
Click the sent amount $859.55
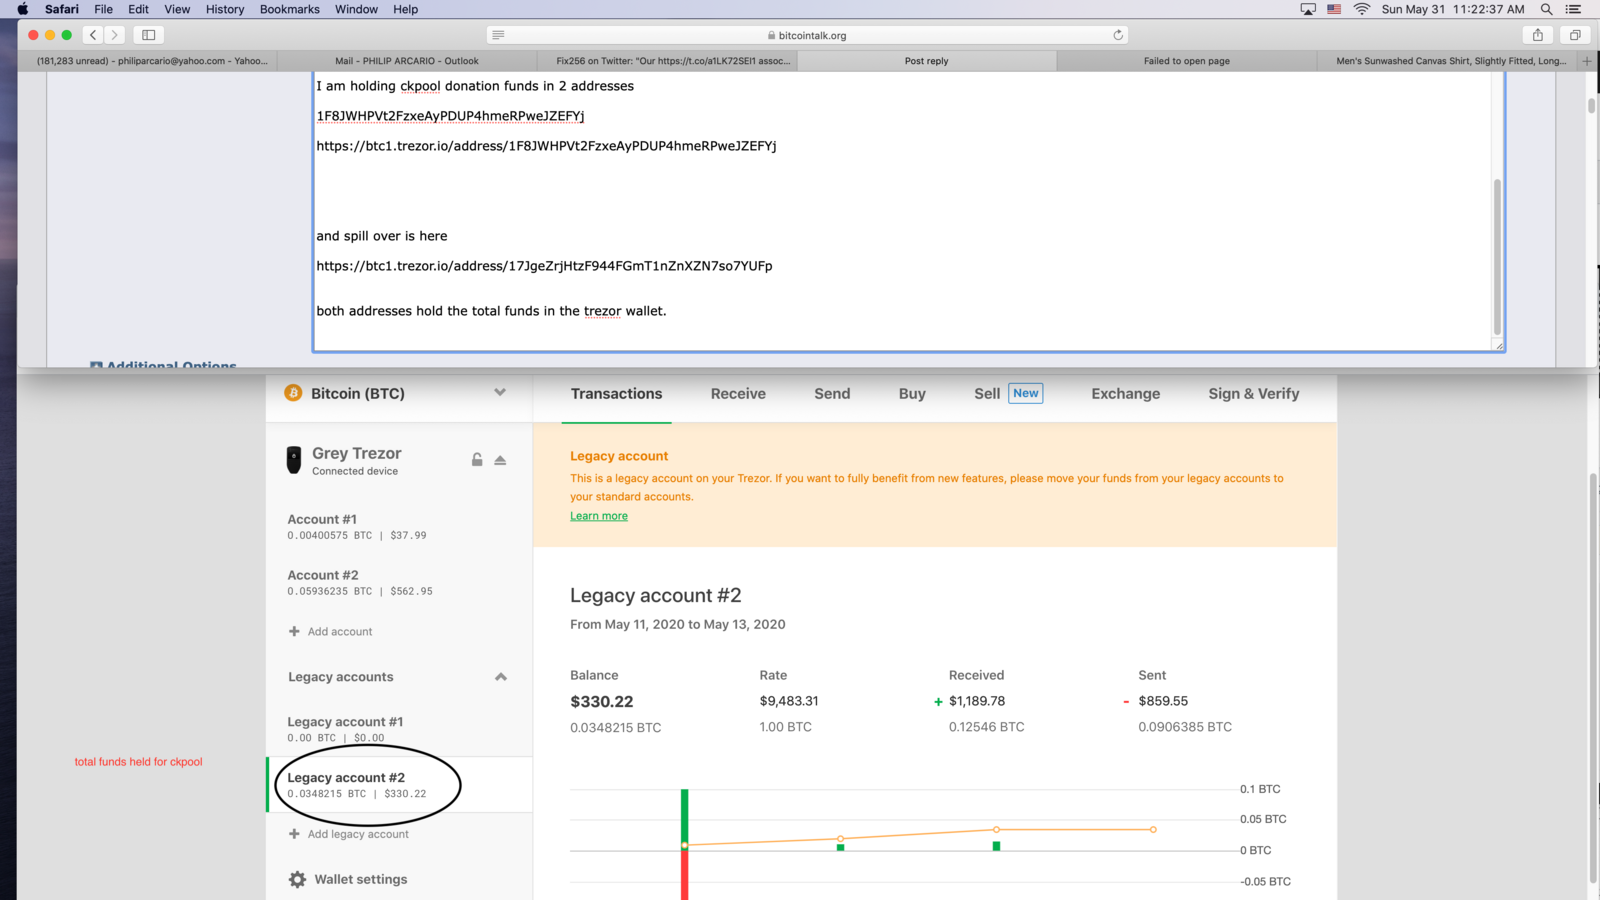1163,701
